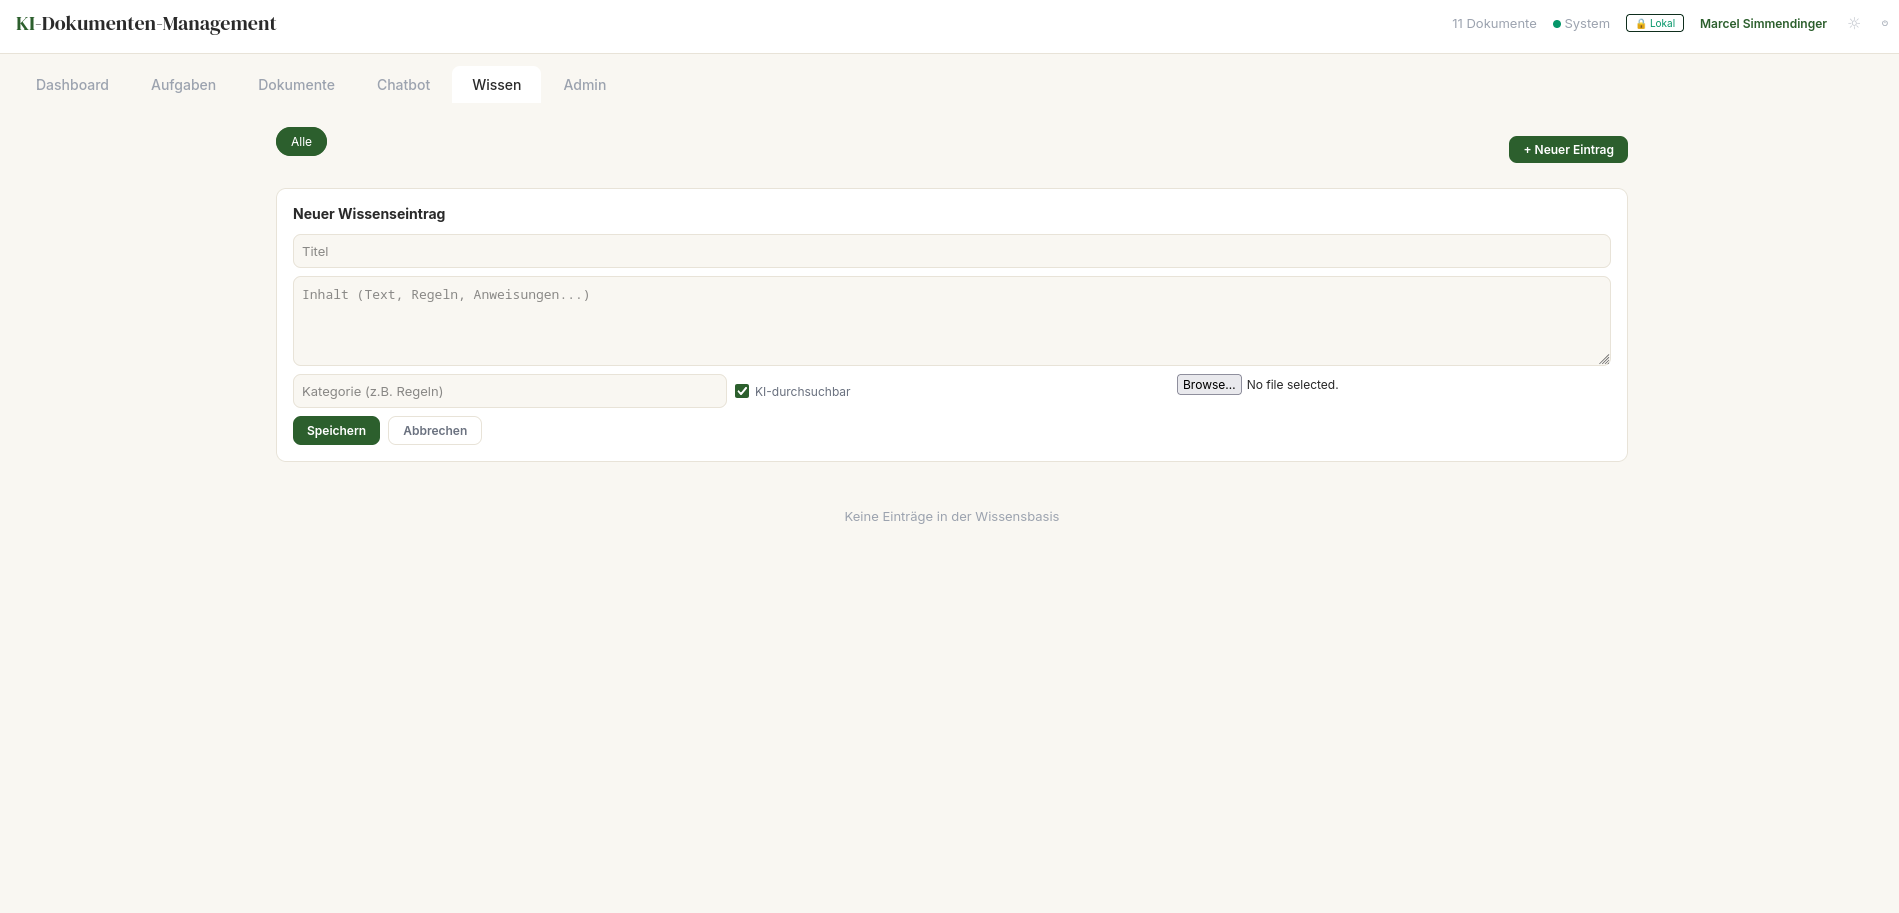Click the Alle filter chip

click(301, 142)
